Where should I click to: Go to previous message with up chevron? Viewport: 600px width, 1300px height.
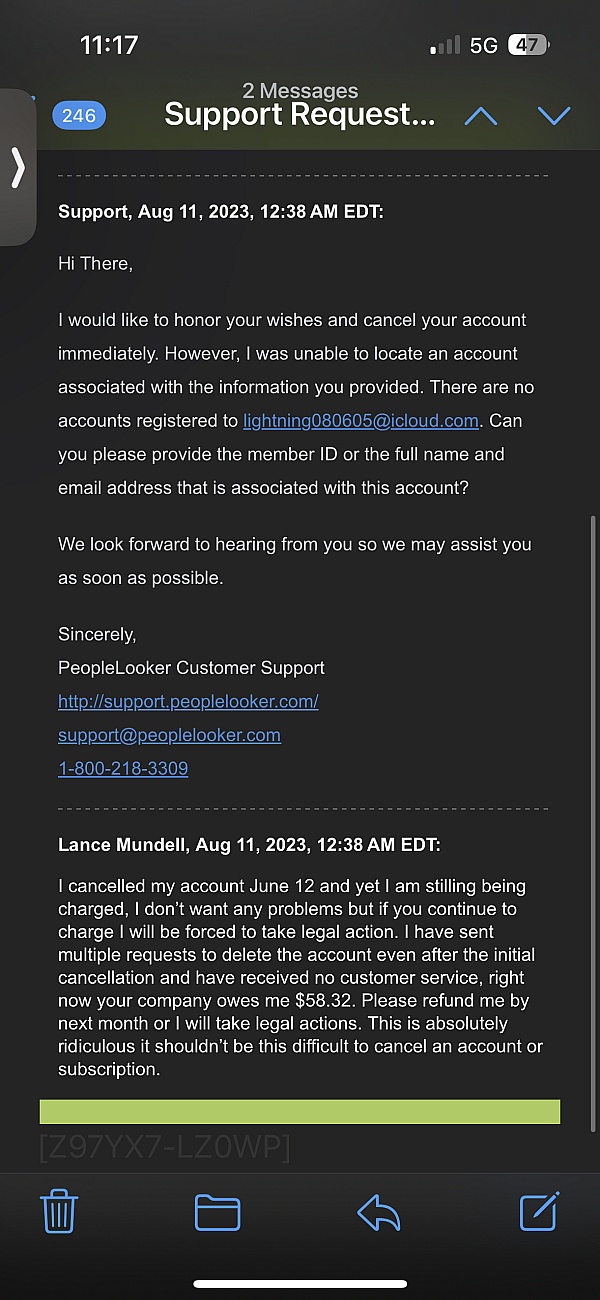tap(480, 116)
